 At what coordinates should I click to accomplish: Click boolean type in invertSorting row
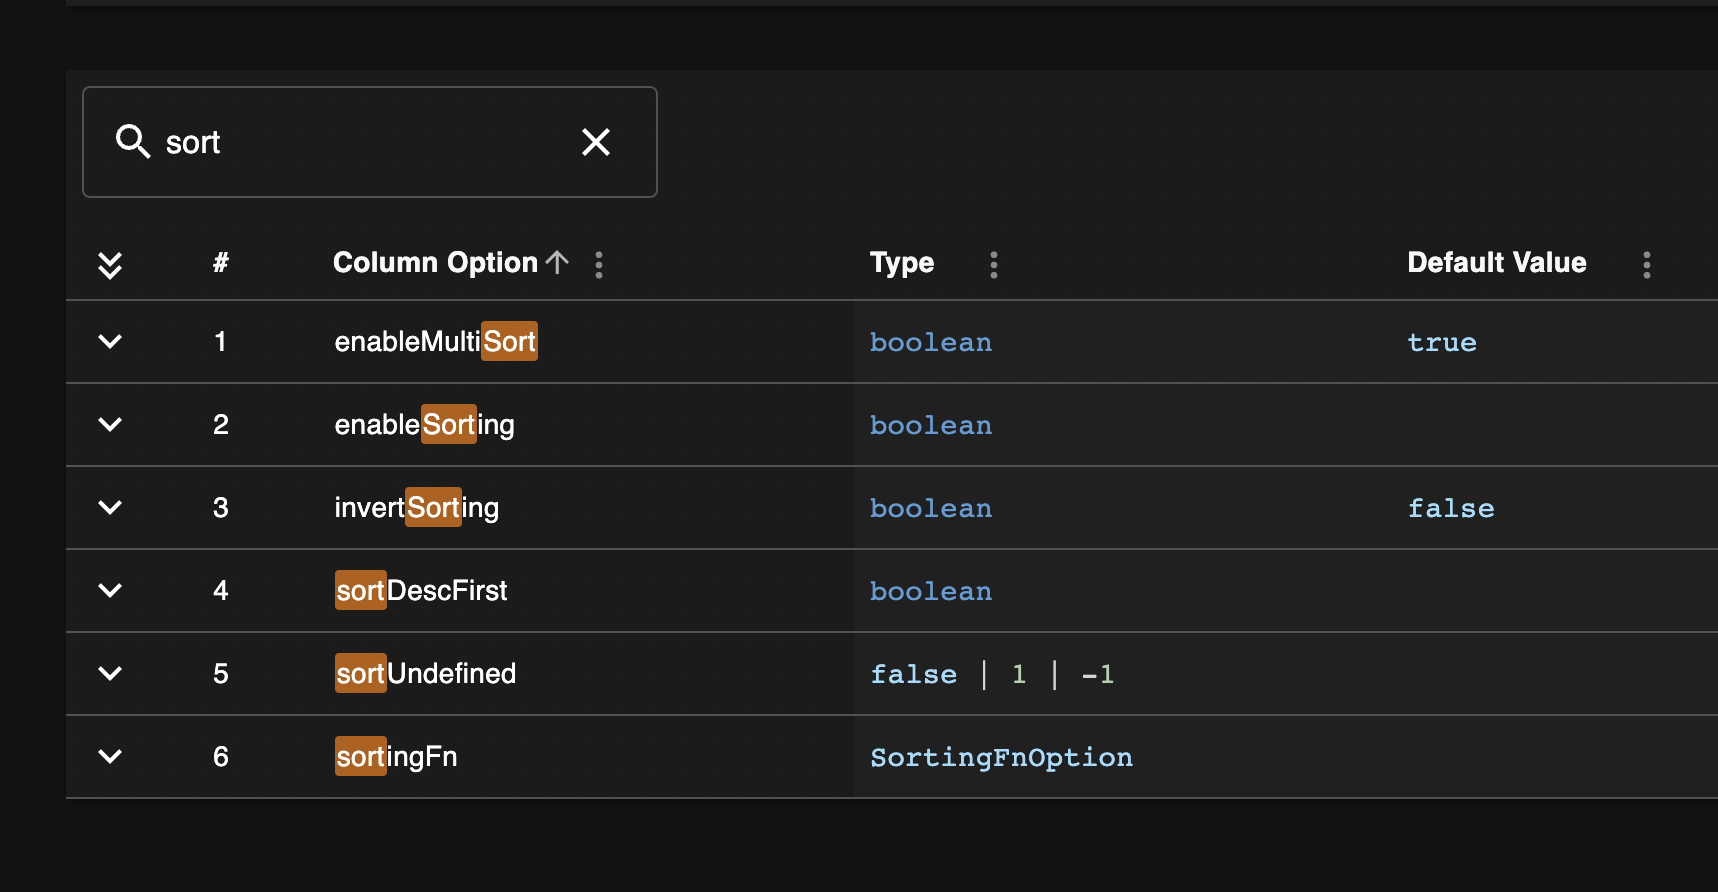click(931, 508)
